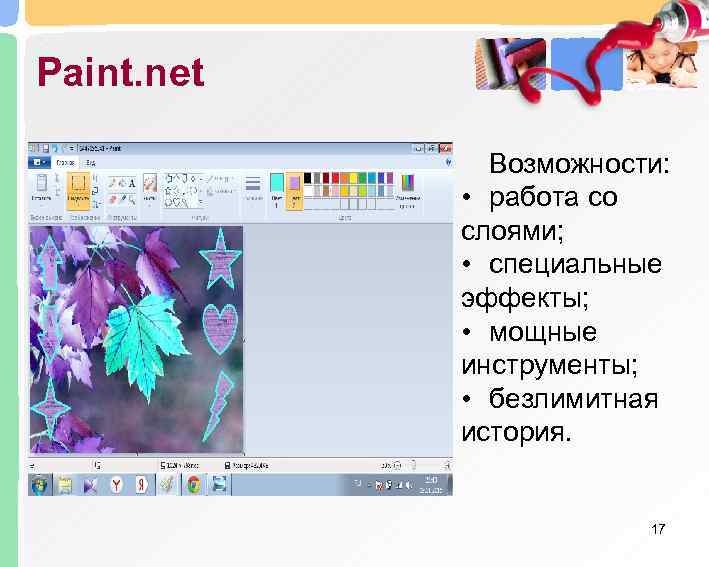Pick the red swatch in the palette
The width and height of the screenshot is (709, 567).
point(335,178)
